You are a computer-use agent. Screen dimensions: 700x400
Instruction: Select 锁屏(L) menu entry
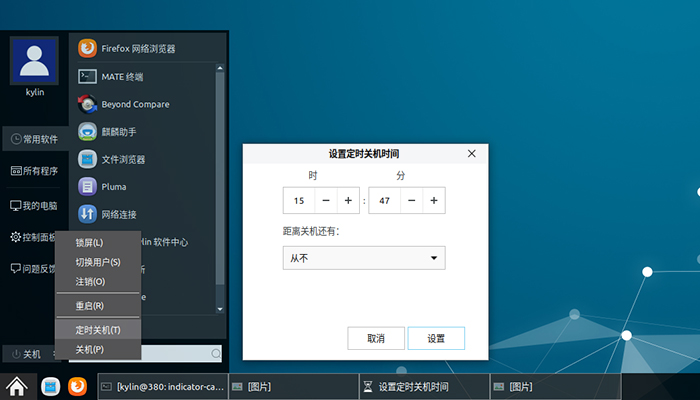(89, 243)
